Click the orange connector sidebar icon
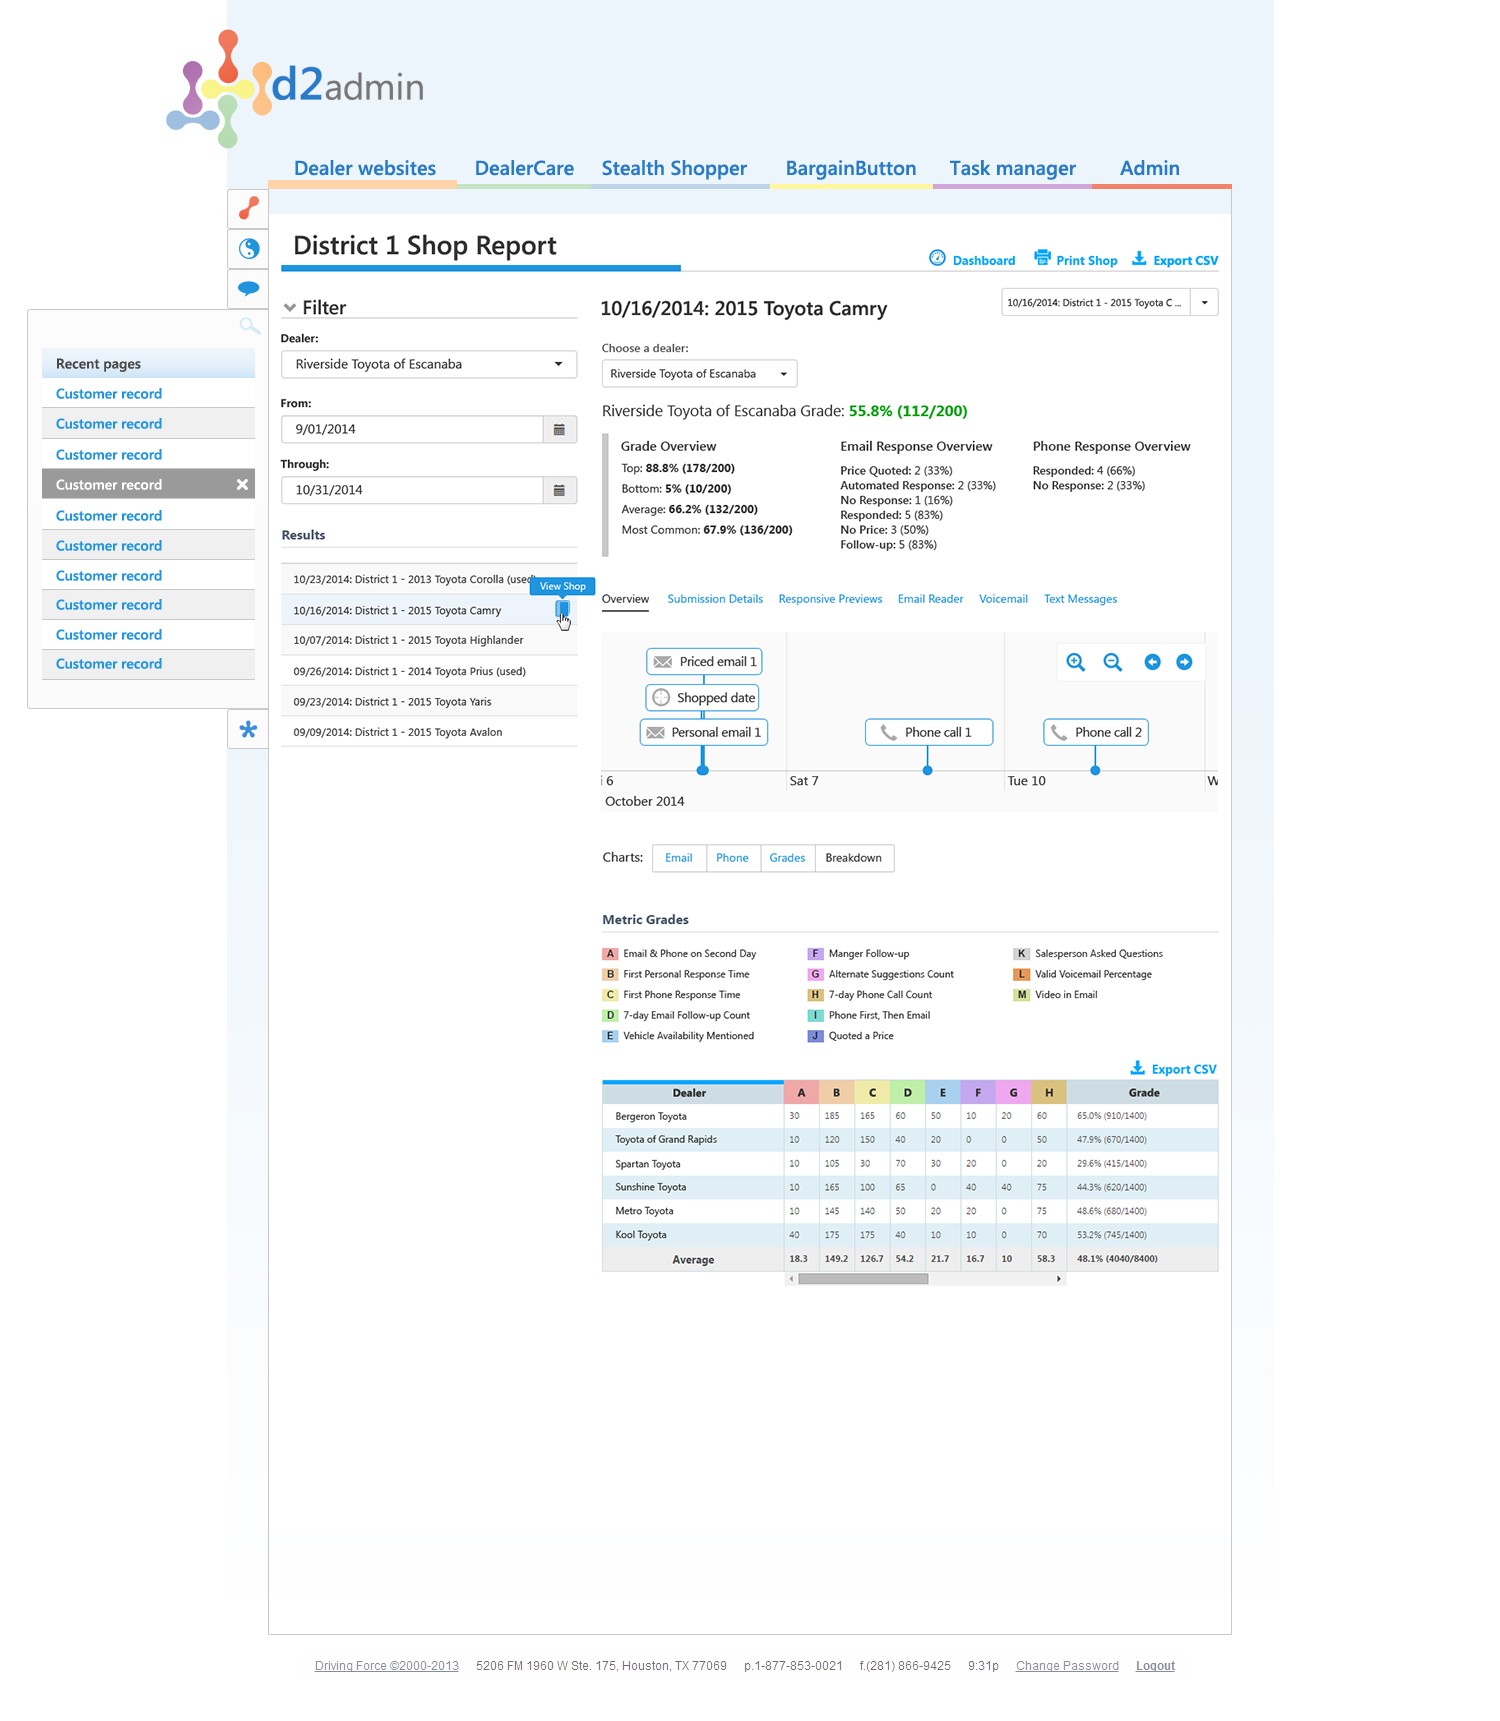The height and width of the screenshot is (1721, 1500). 249,208
